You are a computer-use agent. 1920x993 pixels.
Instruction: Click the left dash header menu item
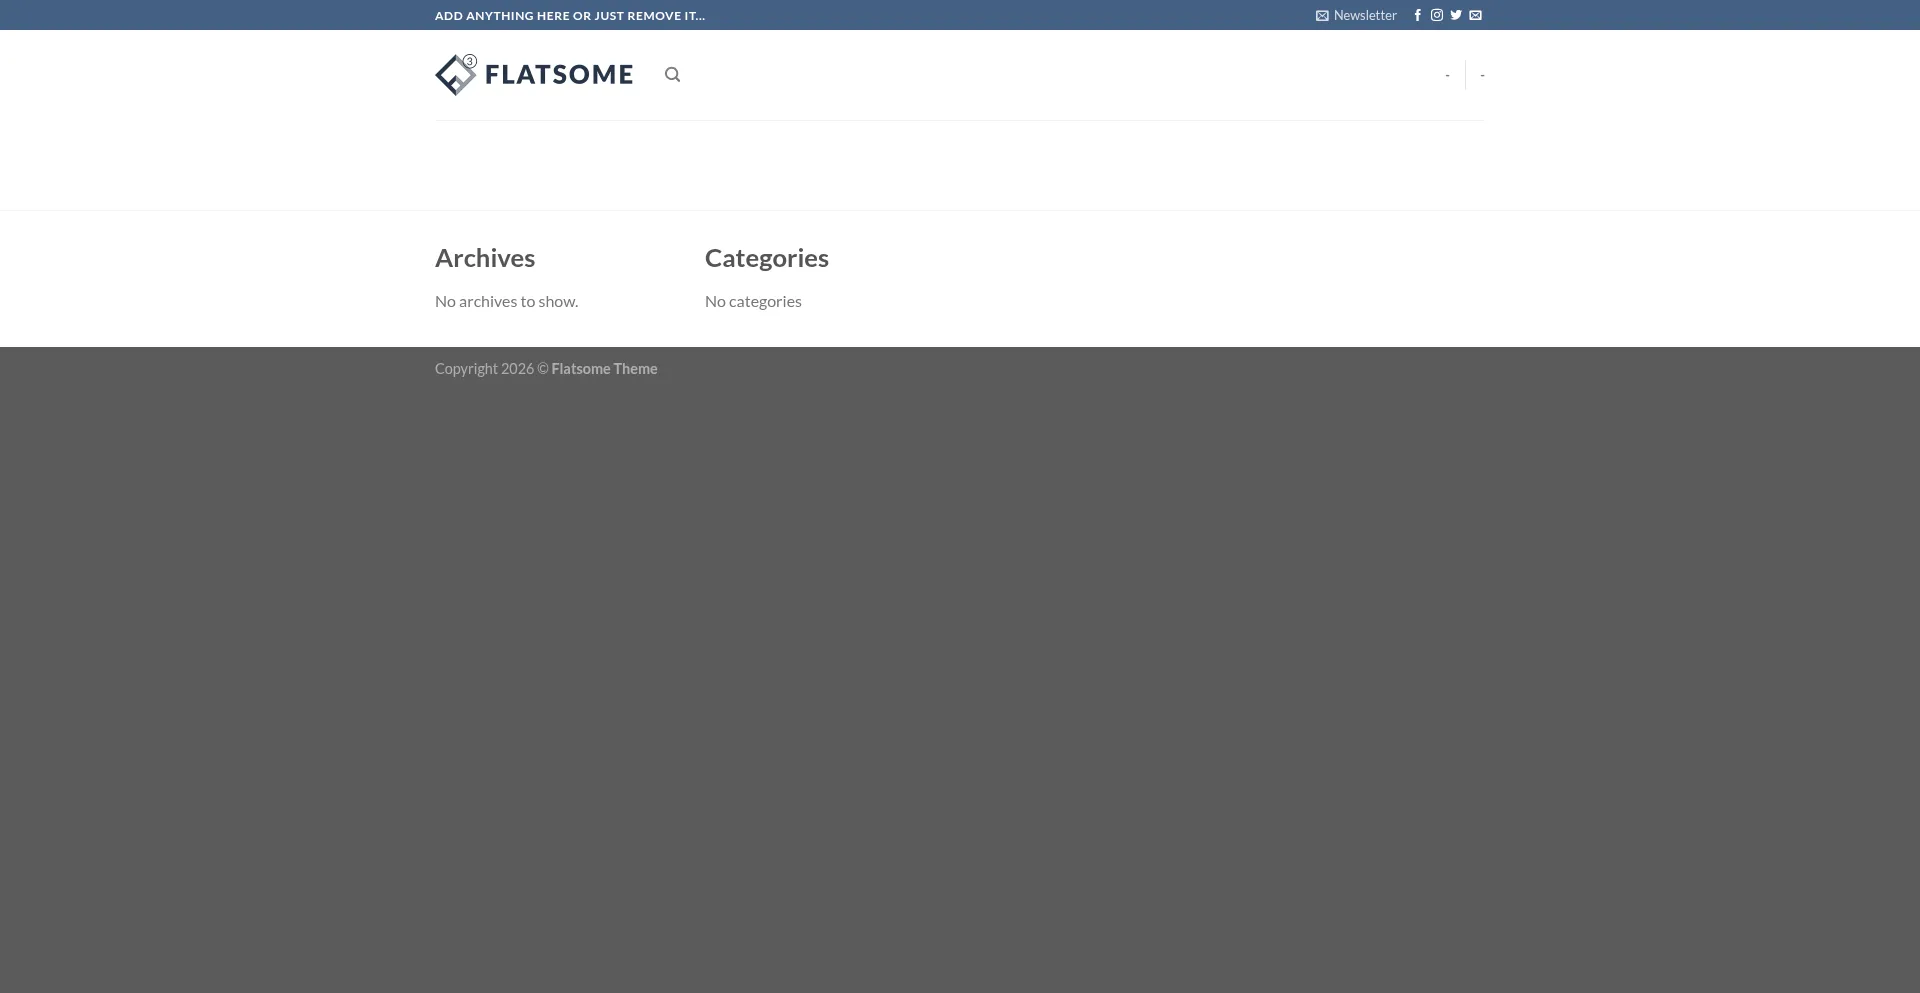coord(1447,75)
